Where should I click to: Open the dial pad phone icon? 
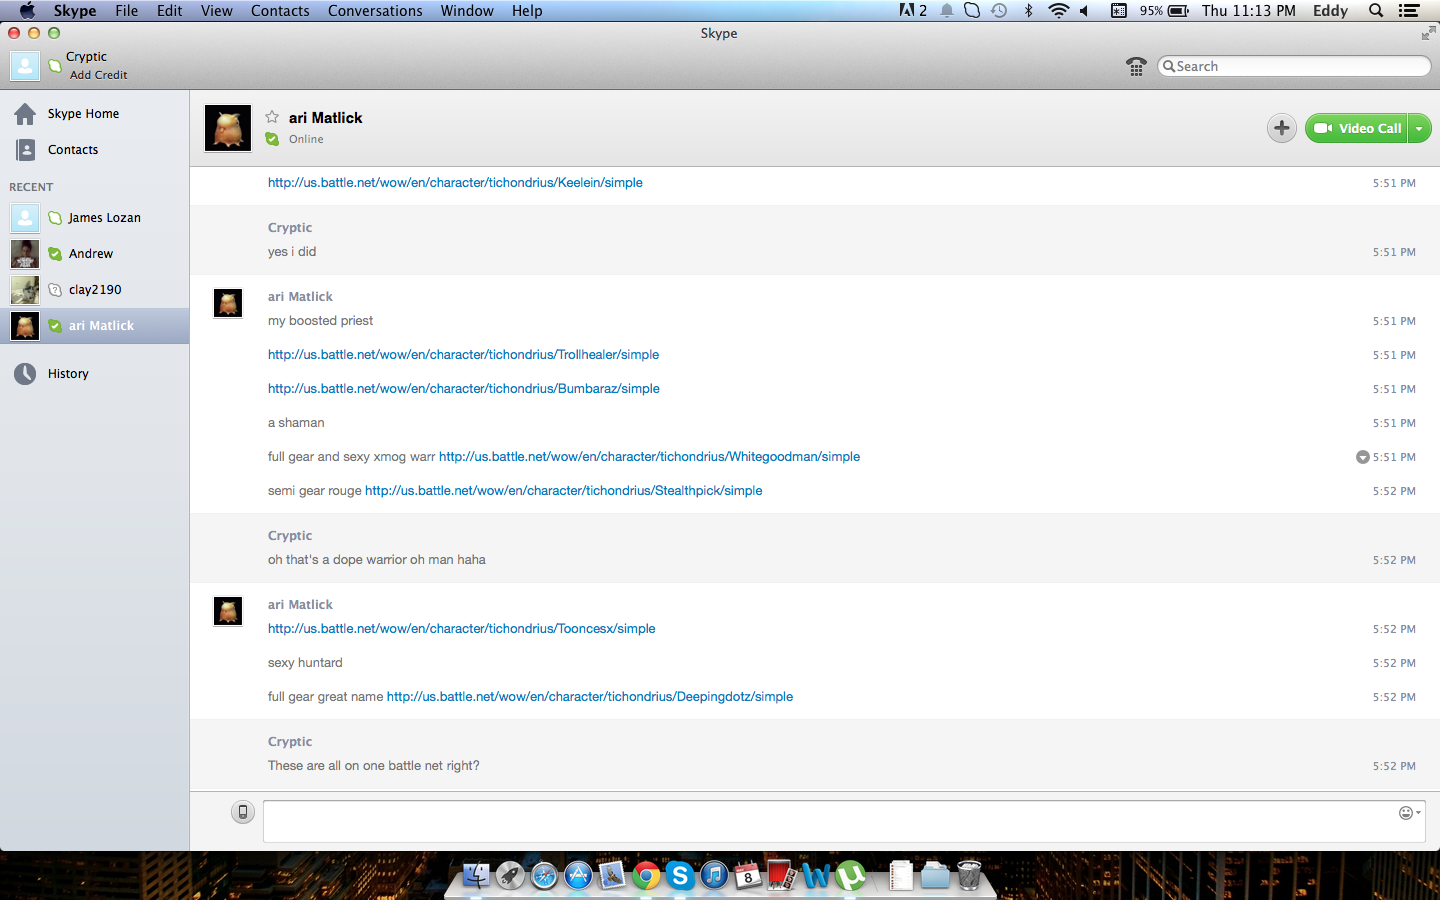click(x=1136, y=66)
